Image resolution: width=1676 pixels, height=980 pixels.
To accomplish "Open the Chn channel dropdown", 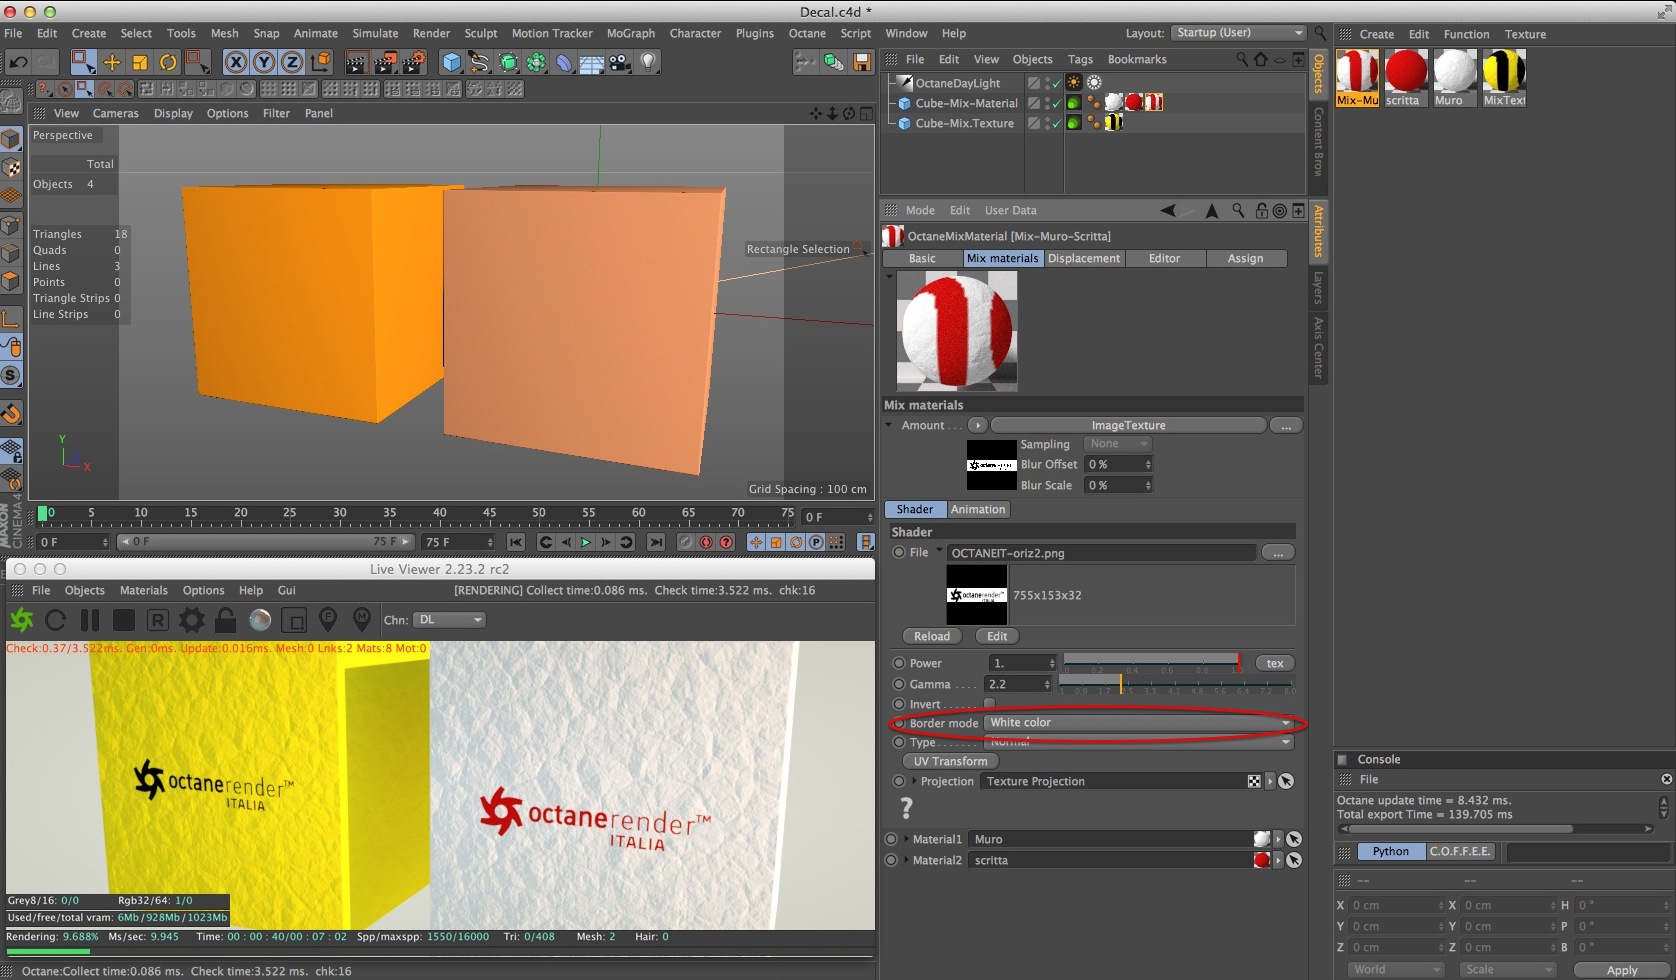I will point(450,620).
